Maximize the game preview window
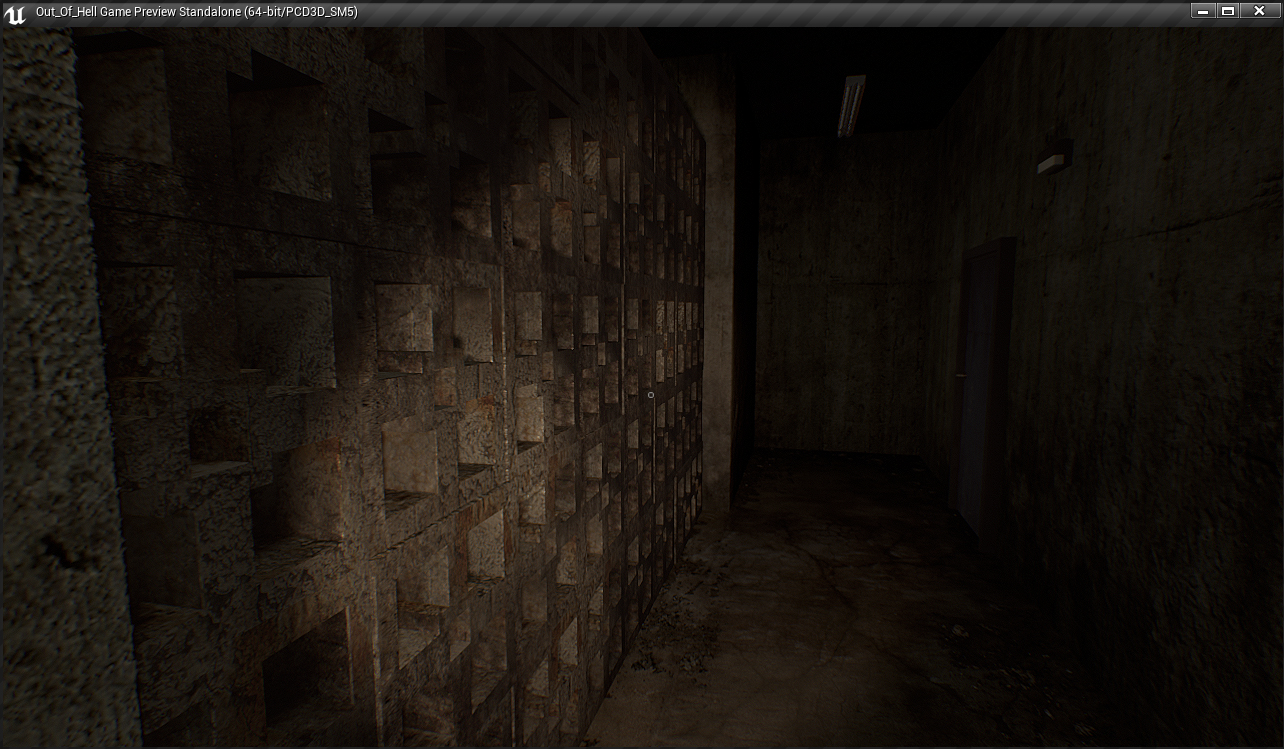 pyautogui.click(x=1229, y=11)
